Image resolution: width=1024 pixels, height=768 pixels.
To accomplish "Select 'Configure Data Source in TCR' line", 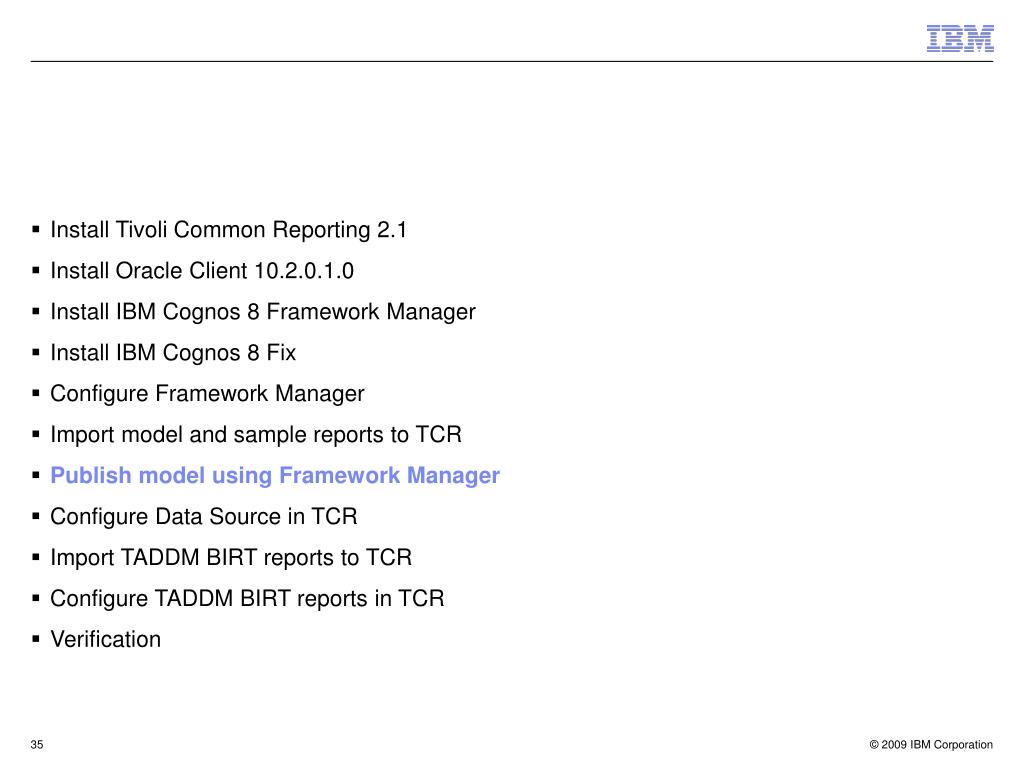I will click(x=204, y=517).
